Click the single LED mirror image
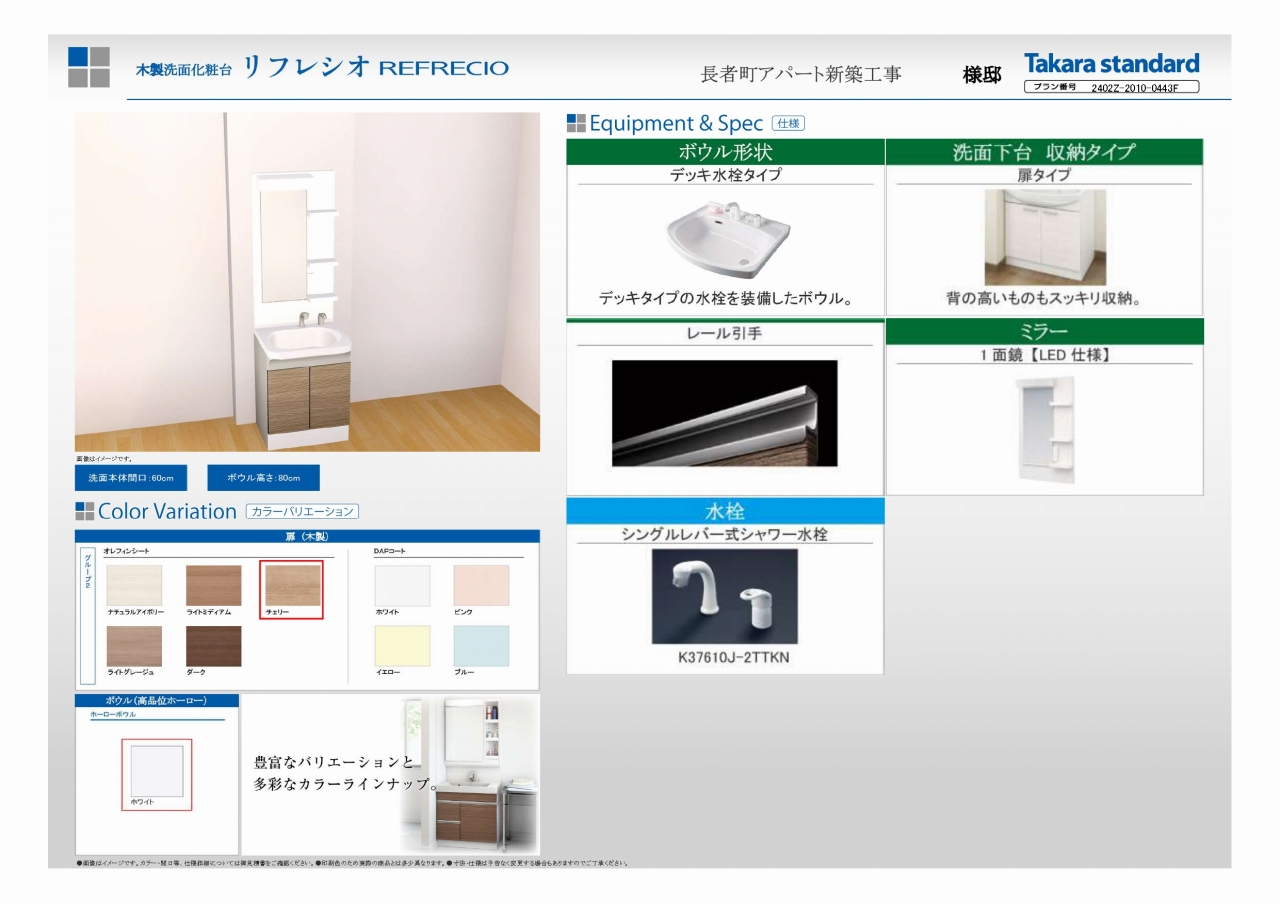1280x905 pixels. tap(1044, 429)
